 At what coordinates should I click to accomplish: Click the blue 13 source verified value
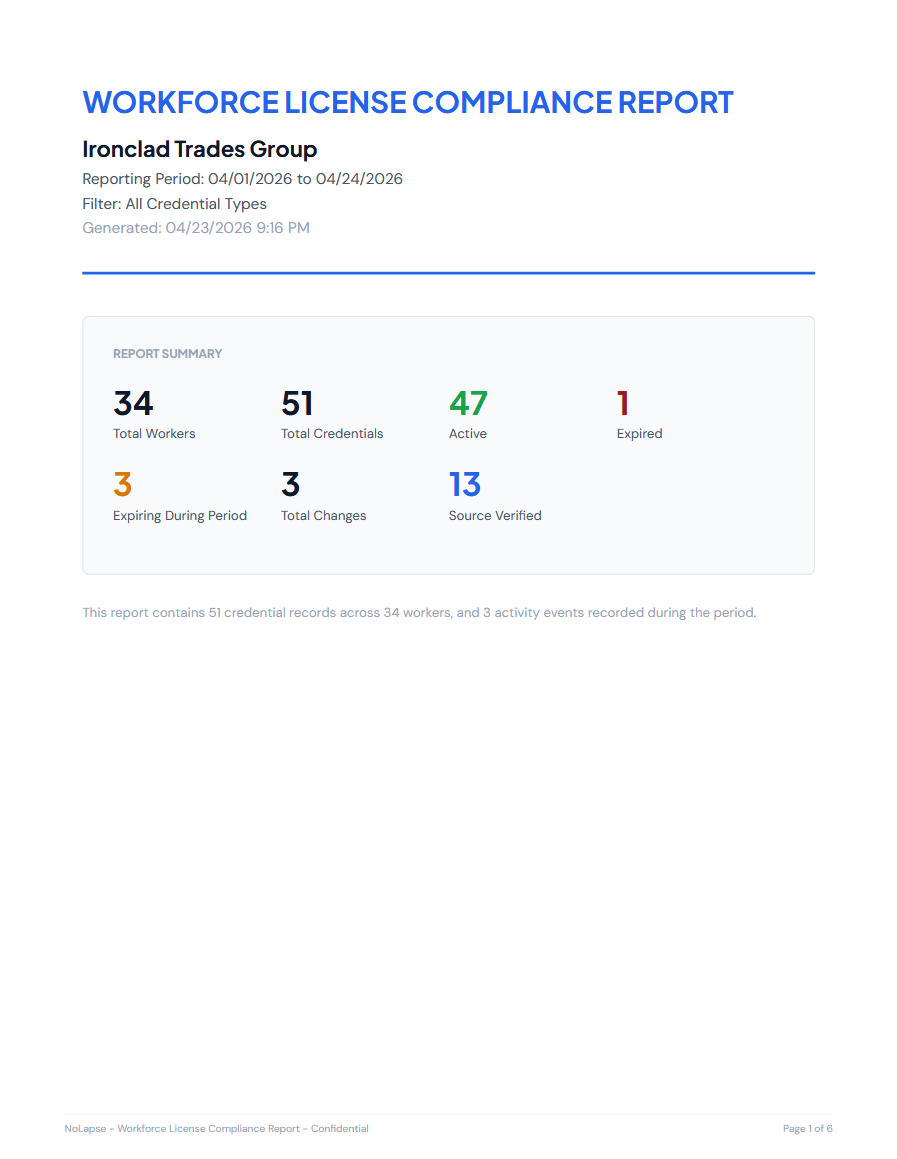pyautogui.click(x=465, y=485)
